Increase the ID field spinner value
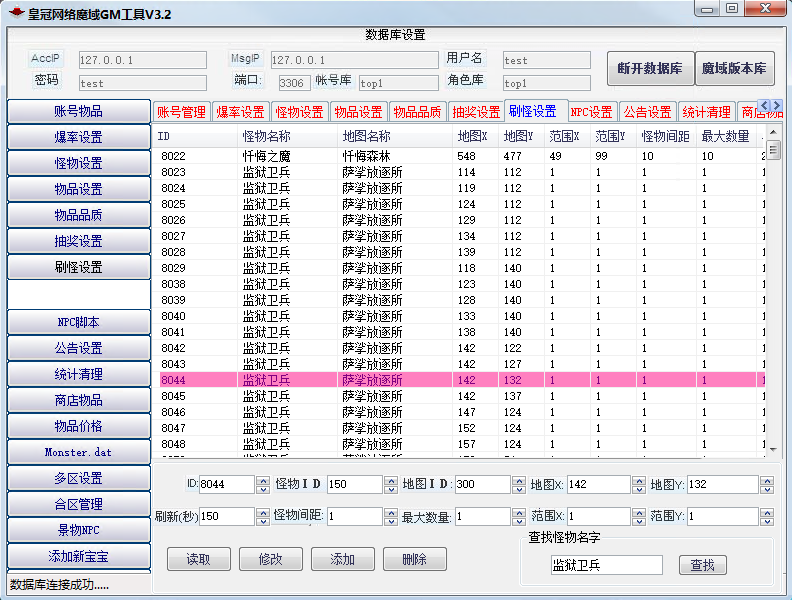Image resolution: width=792 pixels, height=600 pixels. 262,480
